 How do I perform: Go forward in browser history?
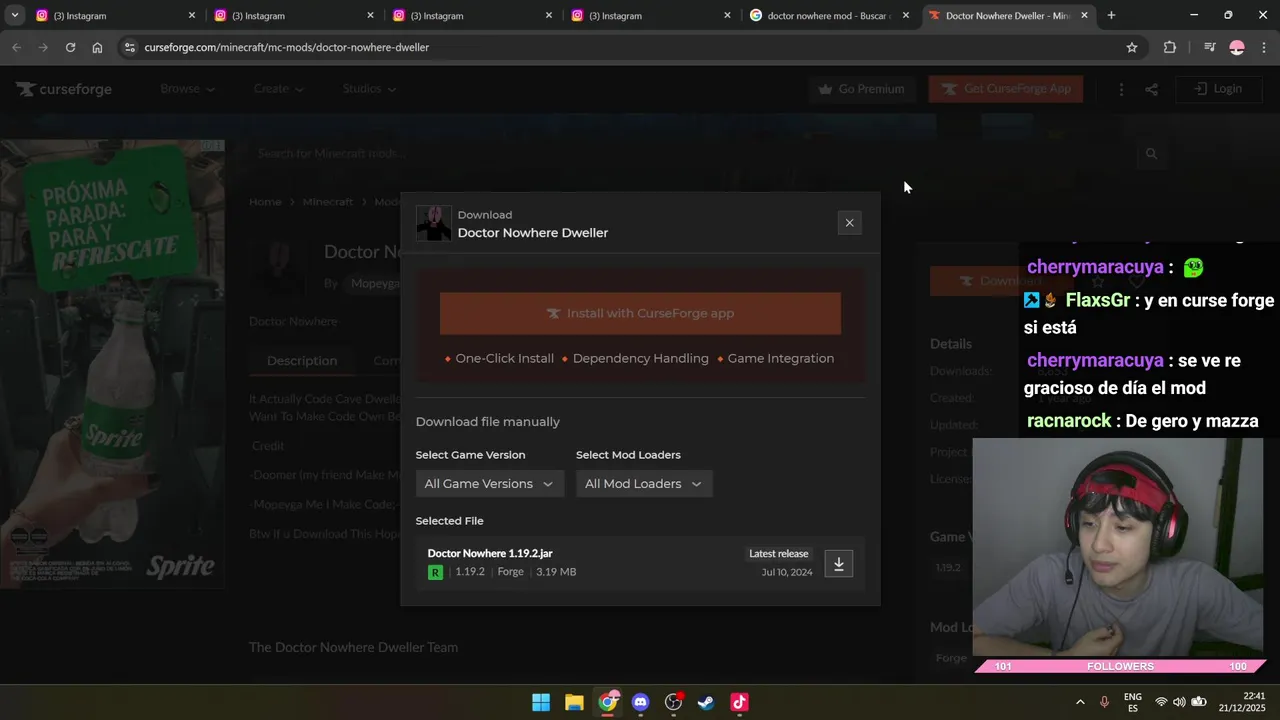43,47
